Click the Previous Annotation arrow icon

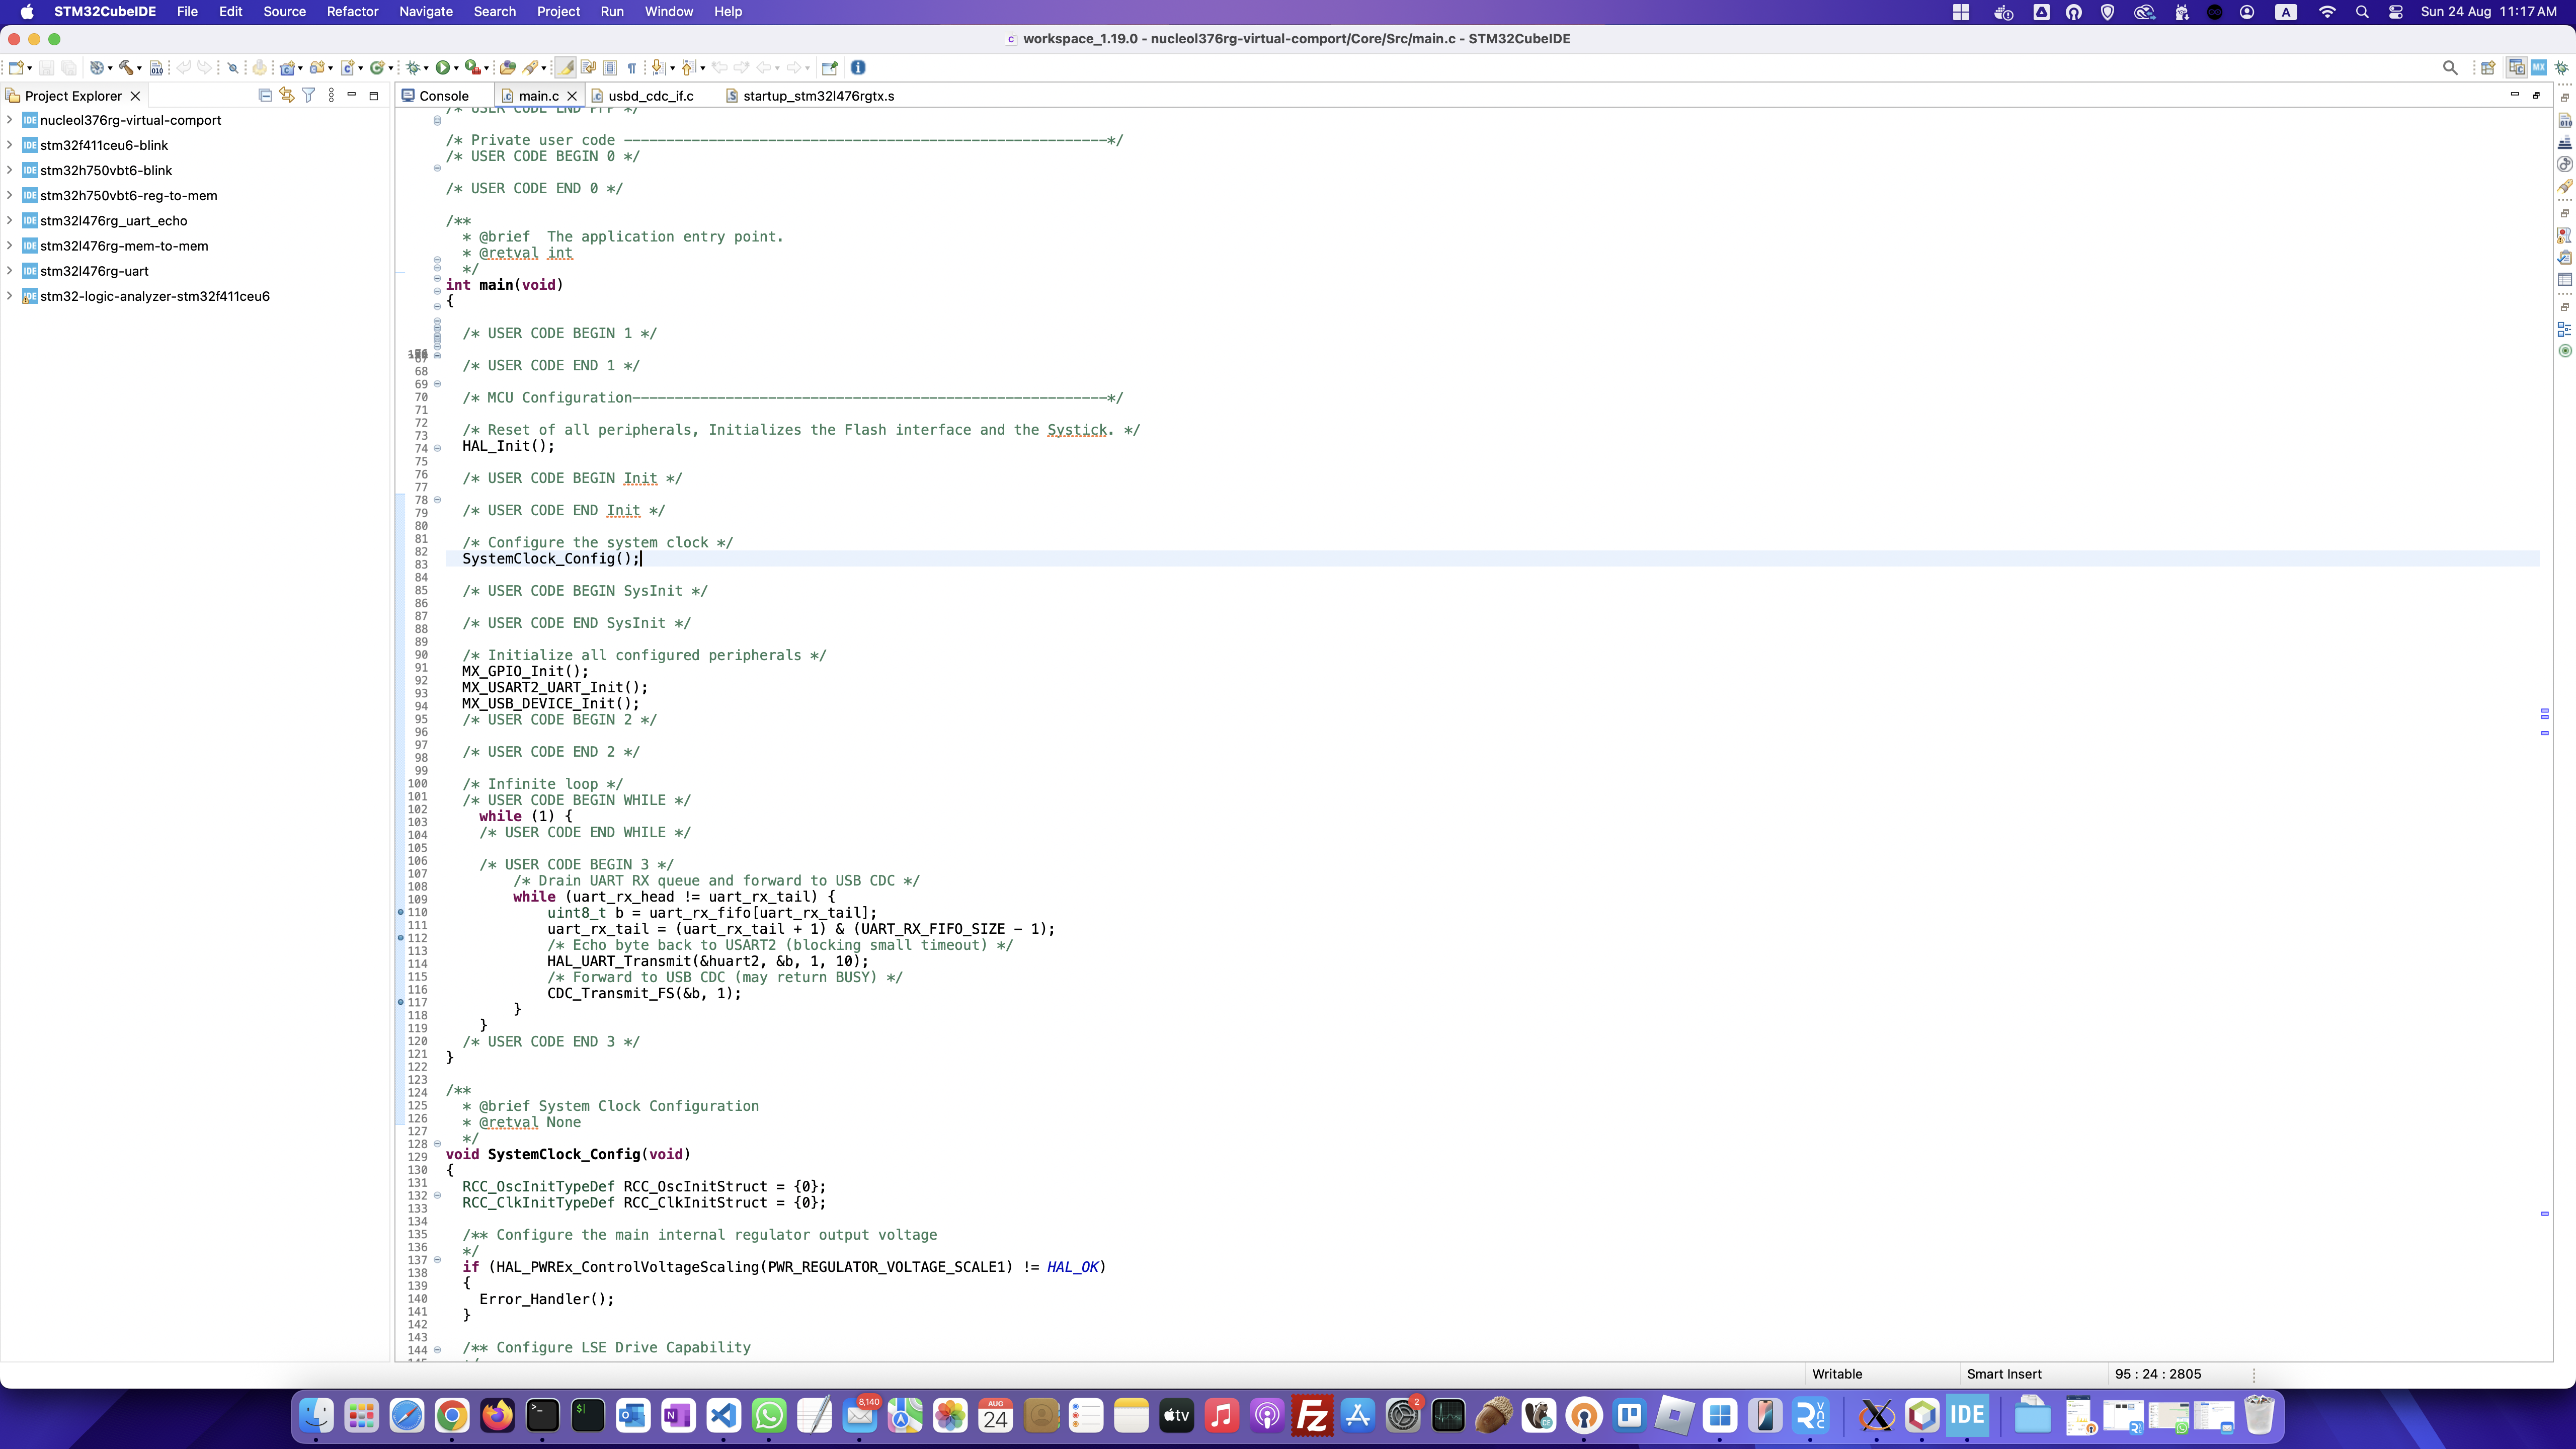point(688,68)
